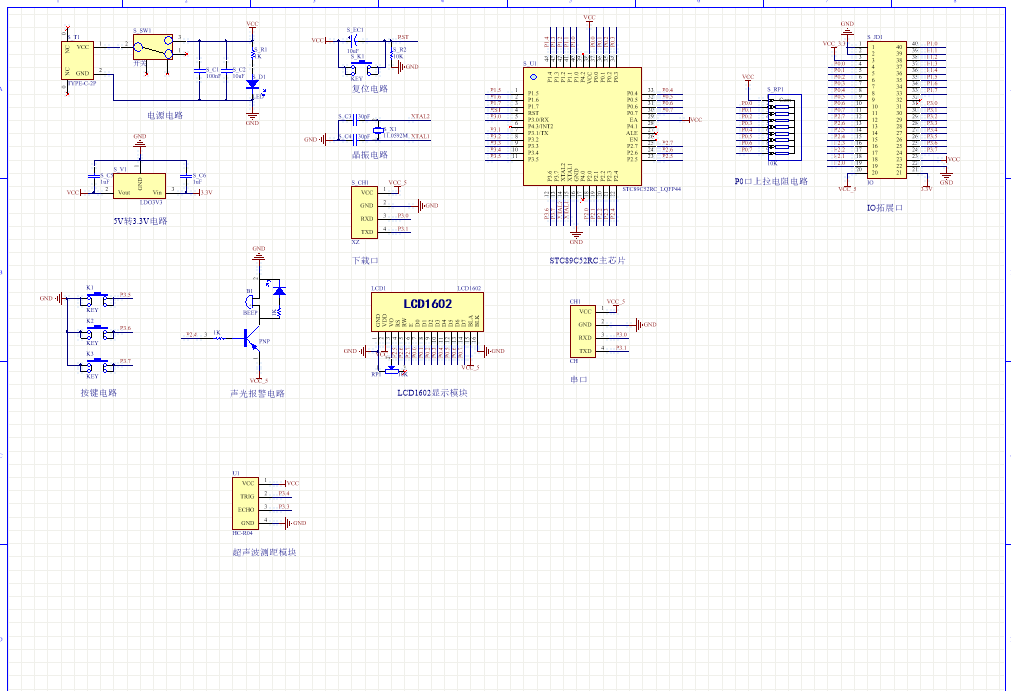Select the HC-R04 ultrasonic module U1
This screenshot has width=1011, height=691.
[247, 503]
